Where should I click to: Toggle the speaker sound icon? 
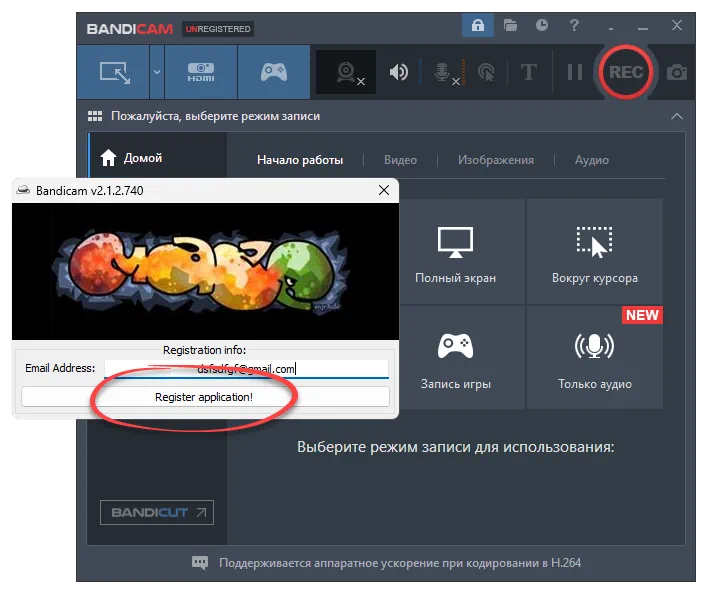click(x=398, y=72)
